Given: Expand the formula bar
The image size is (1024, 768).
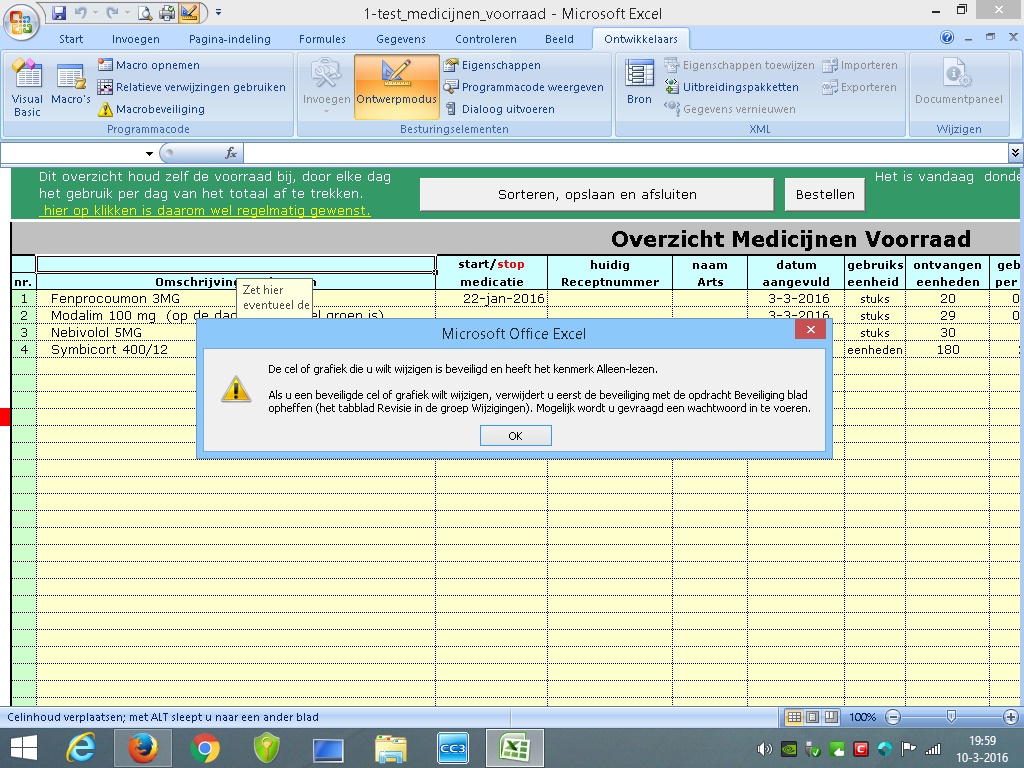Looking at the screenshot, I should 1015,153.
